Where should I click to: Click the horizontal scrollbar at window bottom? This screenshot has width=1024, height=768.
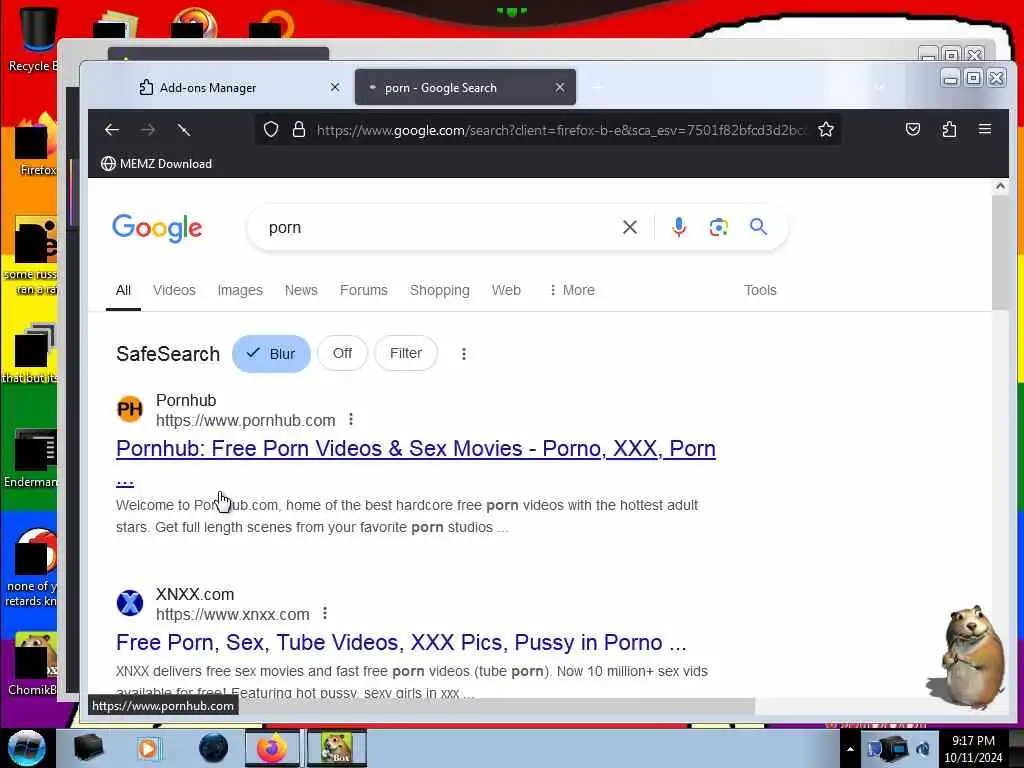click(496, 706)
